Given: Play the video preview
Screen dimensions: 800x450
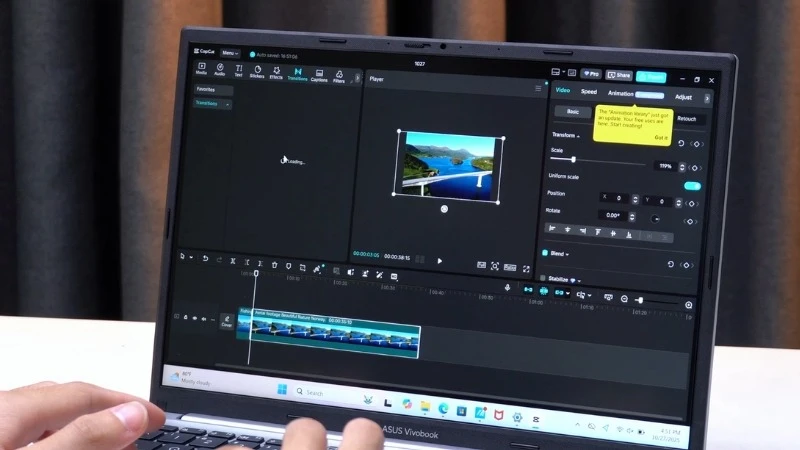Looking at the screenshot, I should (440, 261).
